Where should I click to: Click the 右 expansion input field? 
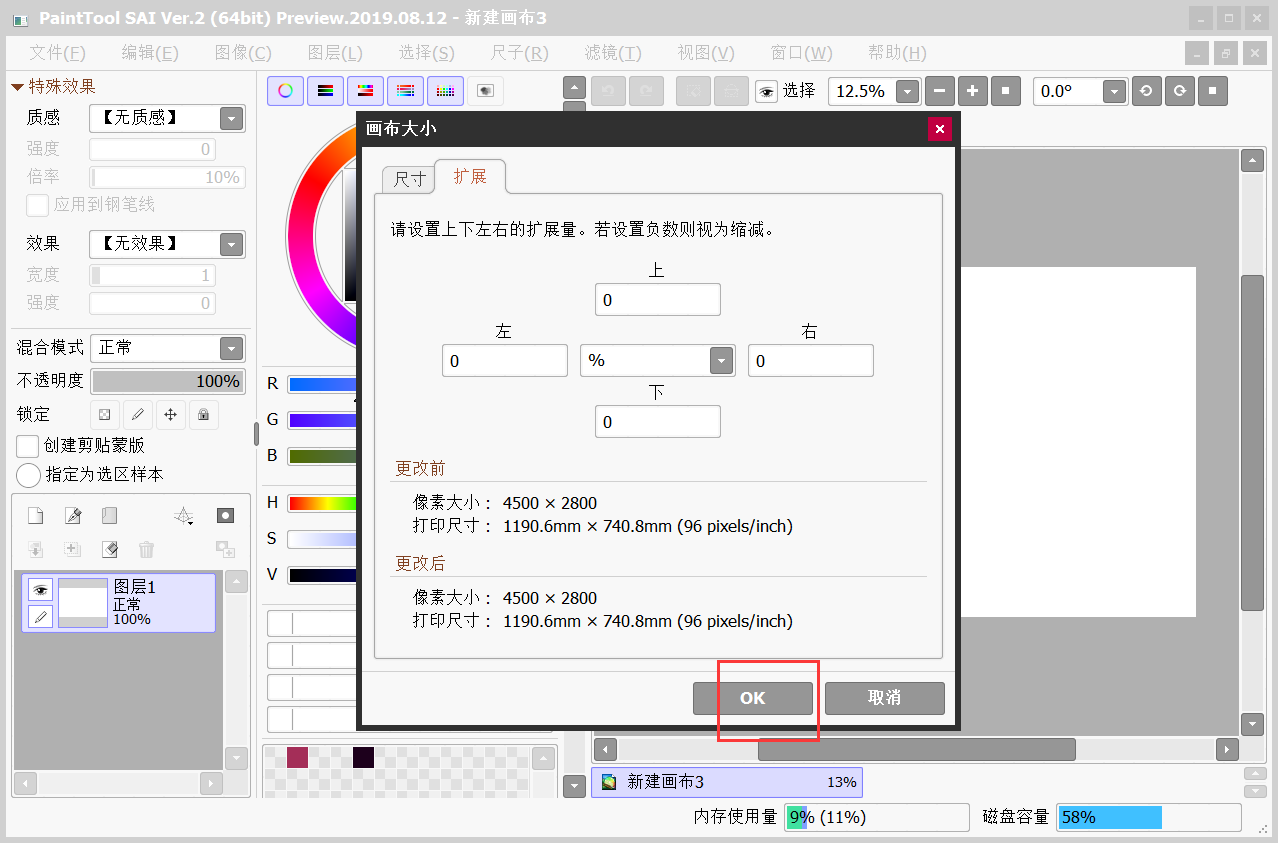[811, 361]
